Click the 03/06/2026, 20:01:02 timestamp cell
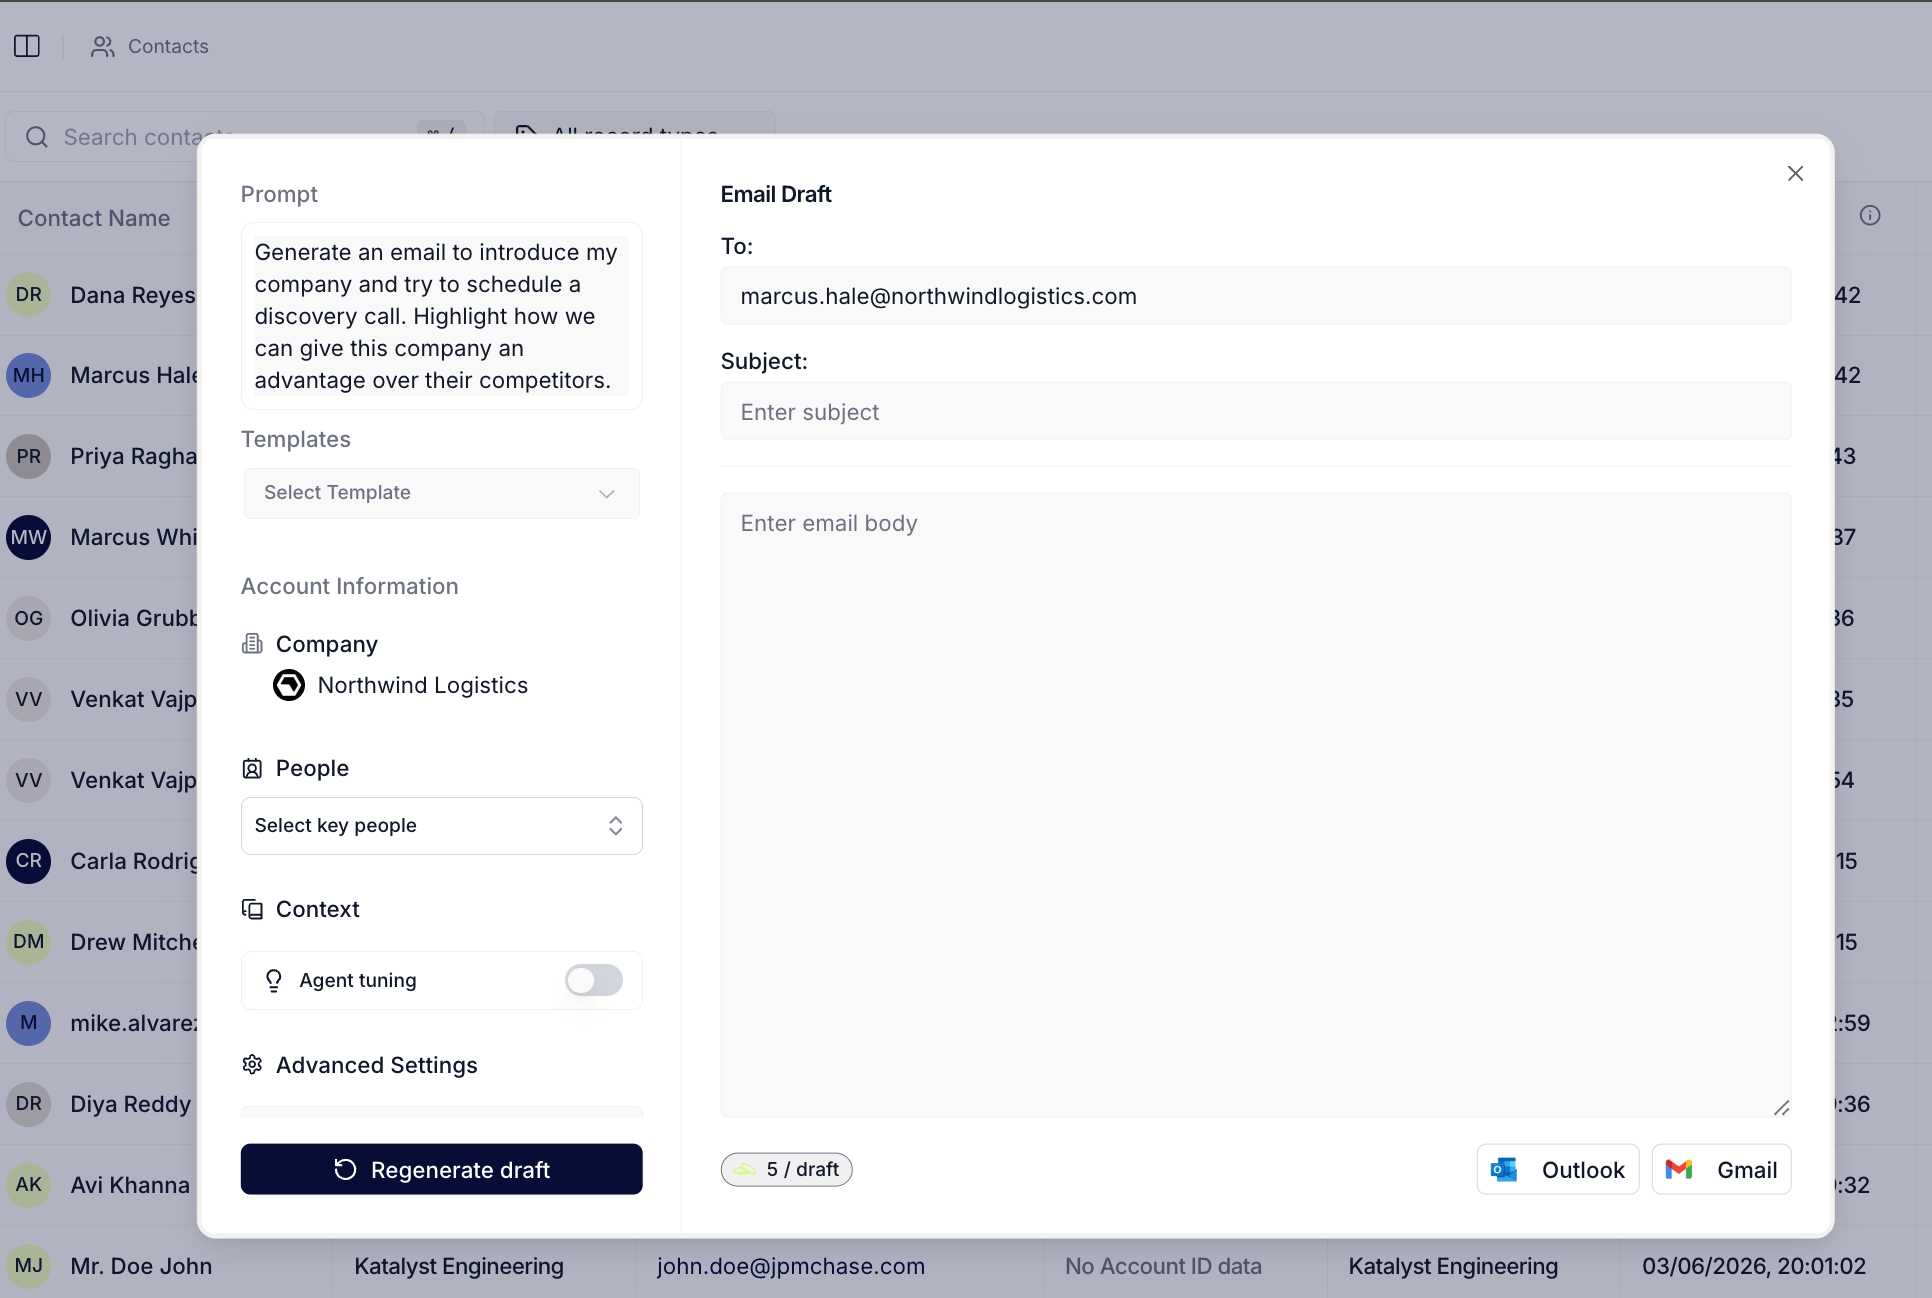This screenshot has height=1298, width=1932. pyautogui.click(x=1754, y=1266)
